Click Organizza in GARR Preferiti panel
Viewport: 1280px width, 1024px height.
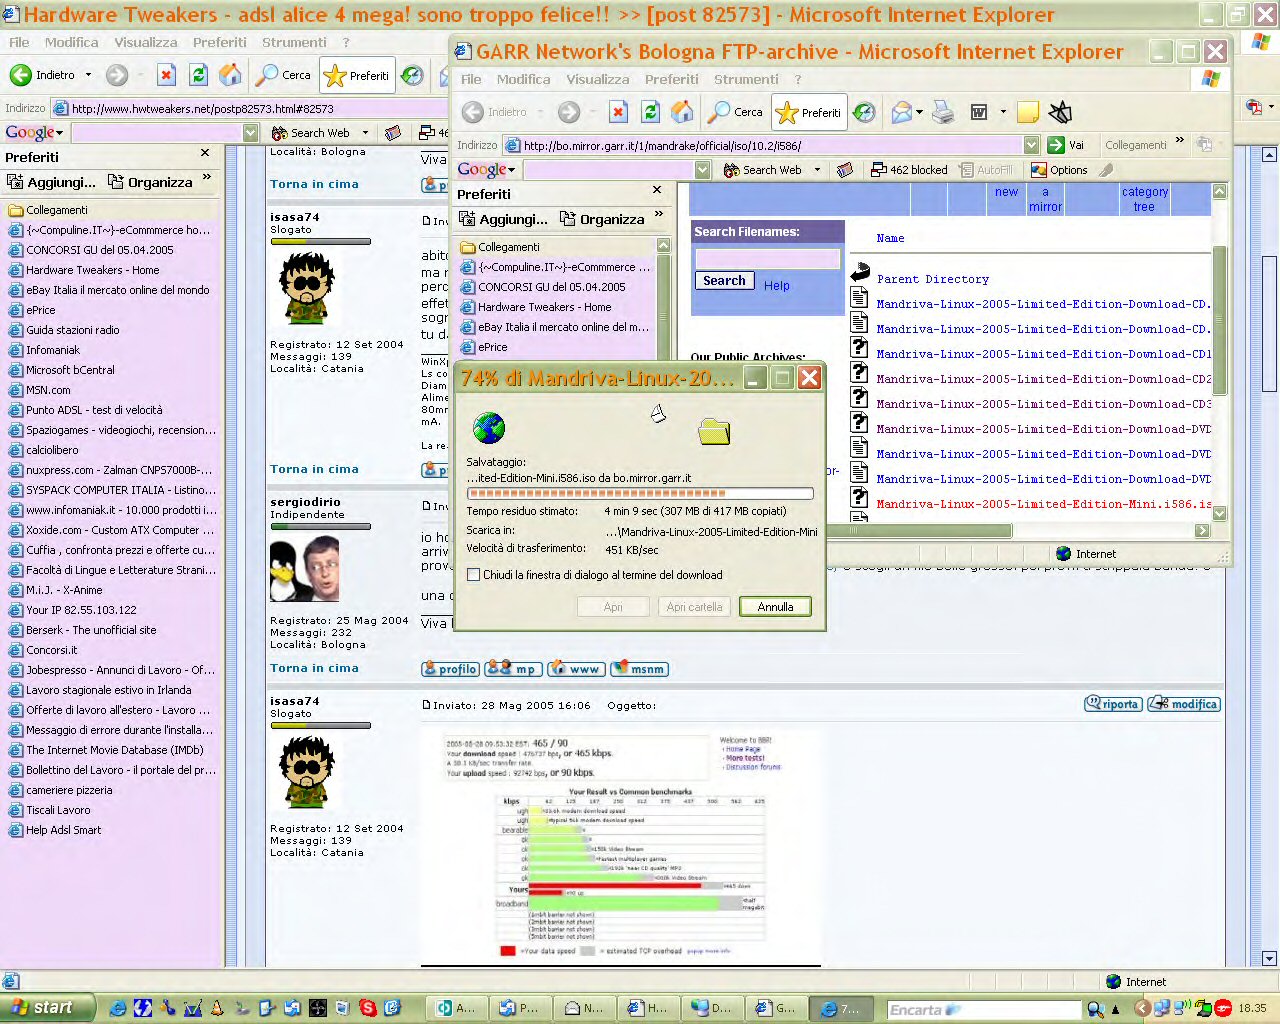602,219
